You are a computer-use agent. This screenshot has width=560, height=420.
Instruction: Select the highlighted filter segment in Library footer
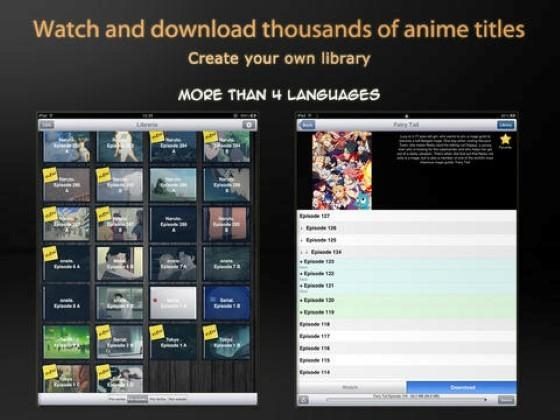click(138, 399)
